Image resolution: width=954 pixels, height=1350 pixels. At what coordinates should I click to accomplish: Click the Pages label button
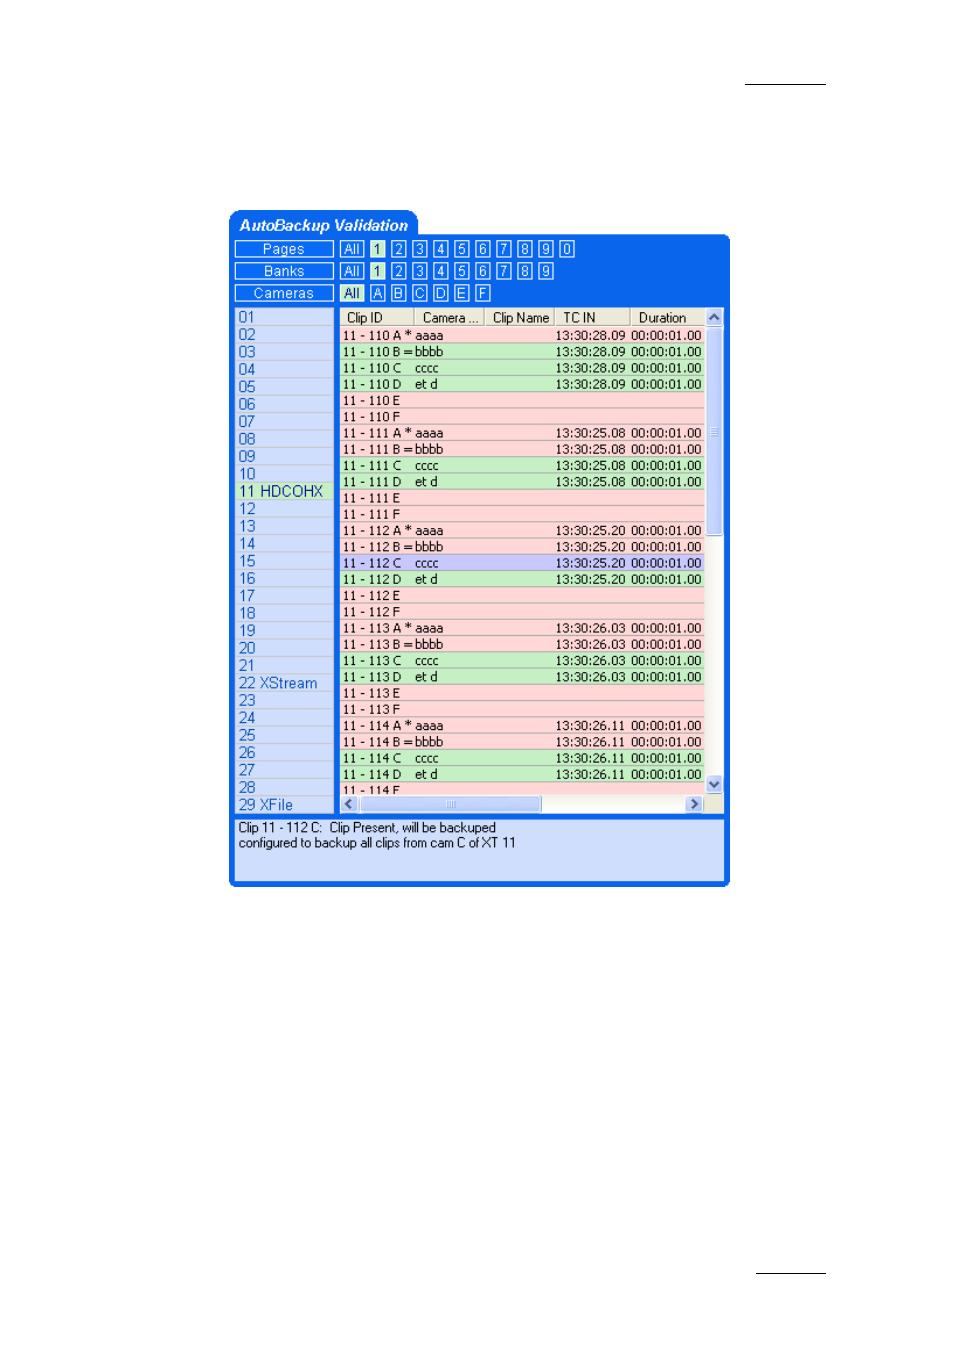tap(284, 249)
